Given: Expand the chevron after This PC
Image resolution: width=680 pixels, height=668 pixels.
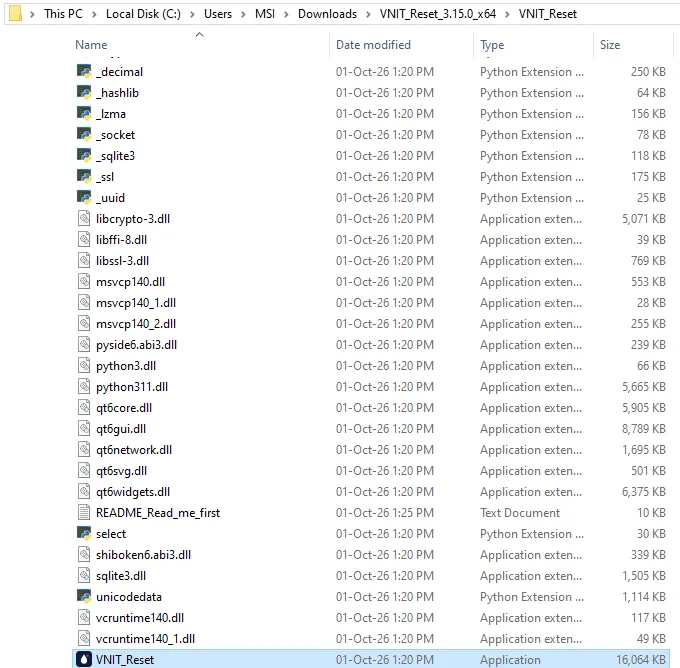Looking at the screenshot, I should (94, 14).
